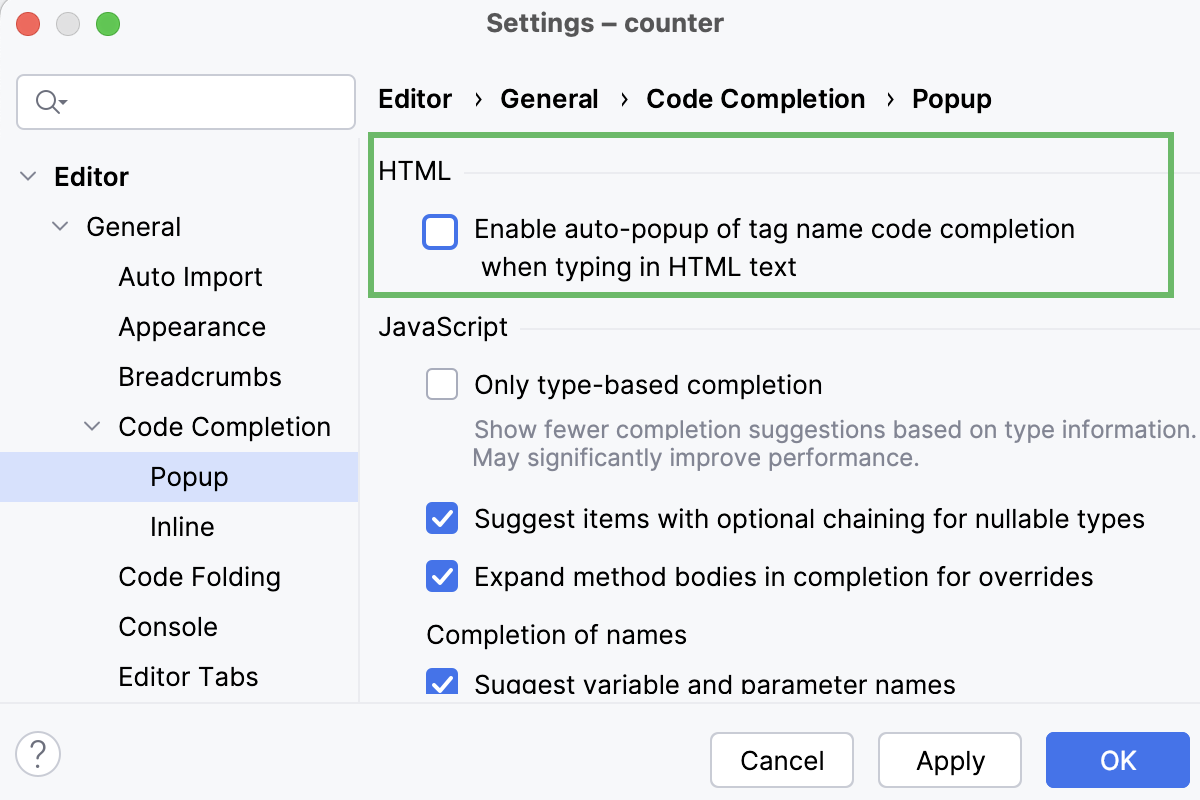Collapse the Editor tree node chevron
The width and height of the screenshot is (1200, 800).
click(x=28, y=177)
